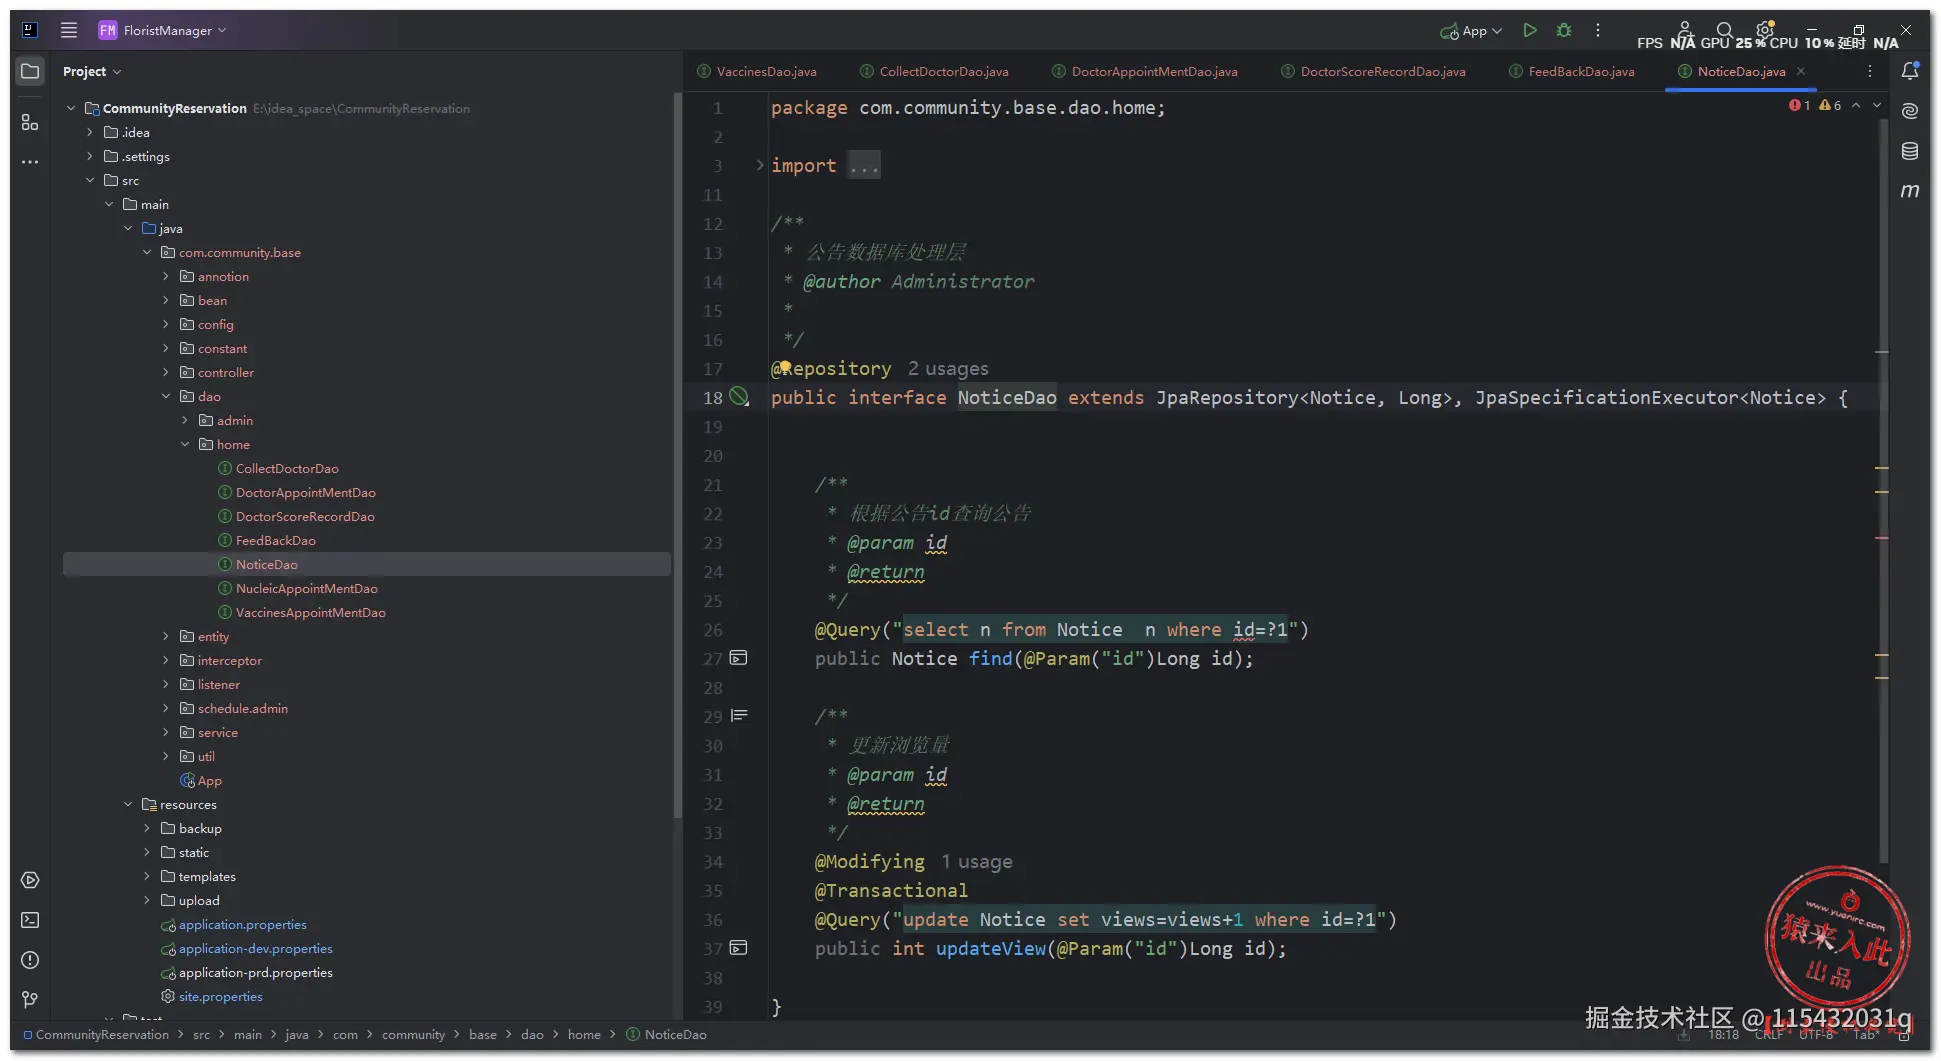Expand the .idea folder
This screenshot has width=1941, height=1061.
(x=90, y=132)
